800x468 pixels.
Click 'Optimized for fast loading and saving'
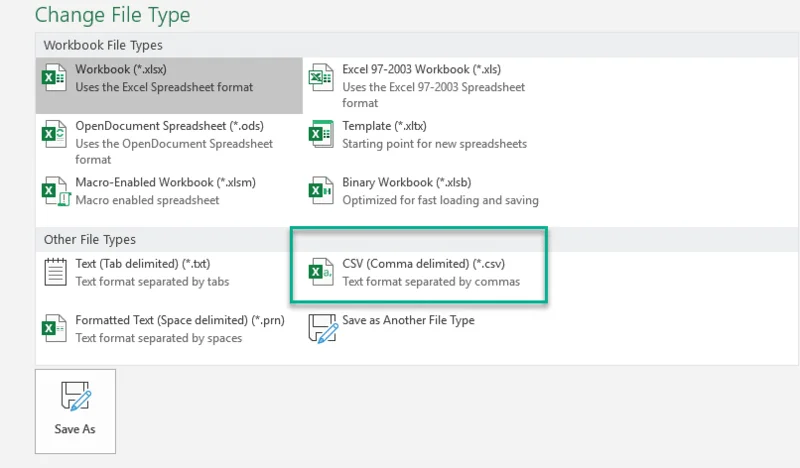pos(440,201)
